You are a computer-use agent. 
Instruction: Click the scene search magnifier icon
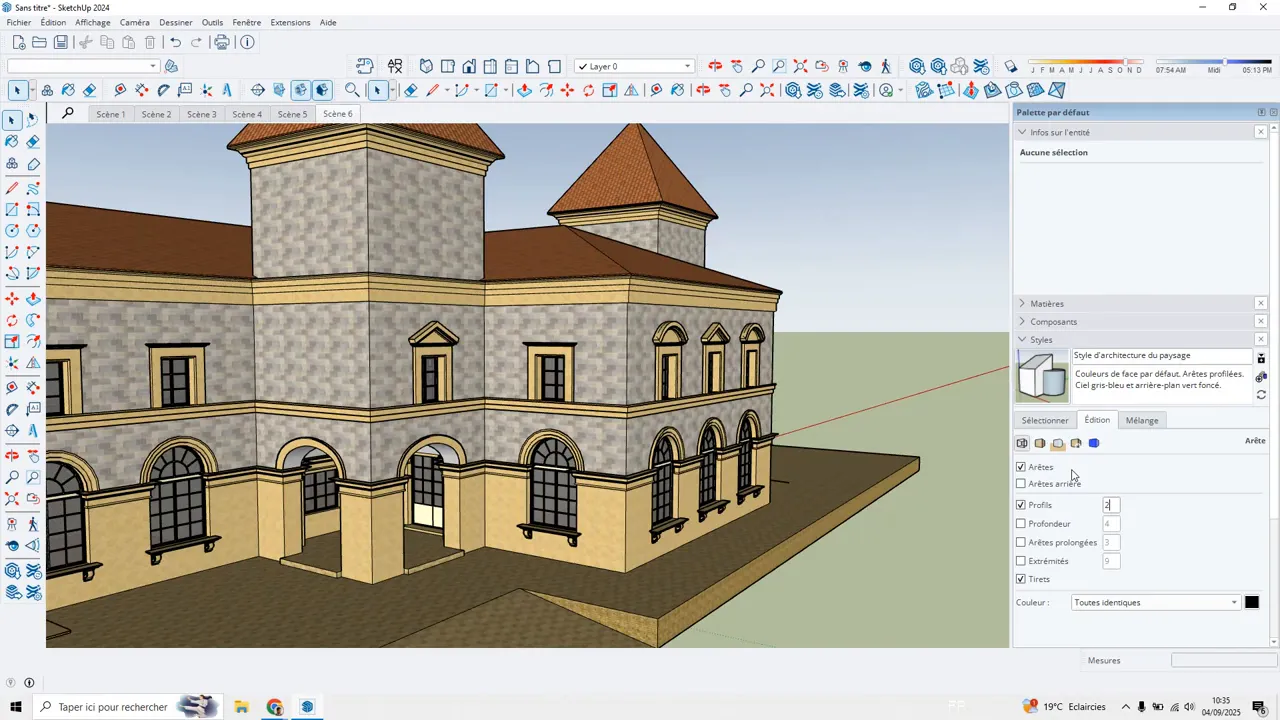tap(68, 113)
